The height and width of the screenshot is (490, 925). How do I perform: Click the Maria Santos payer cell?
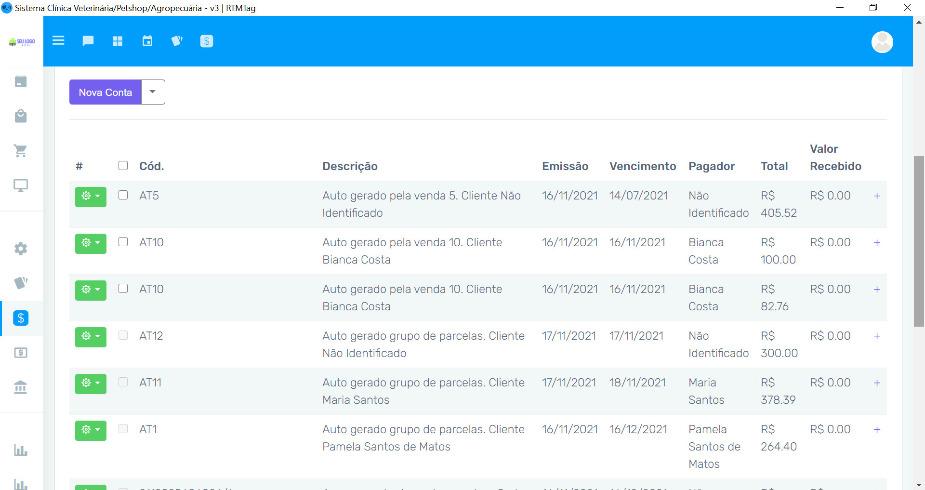(706, 391)
